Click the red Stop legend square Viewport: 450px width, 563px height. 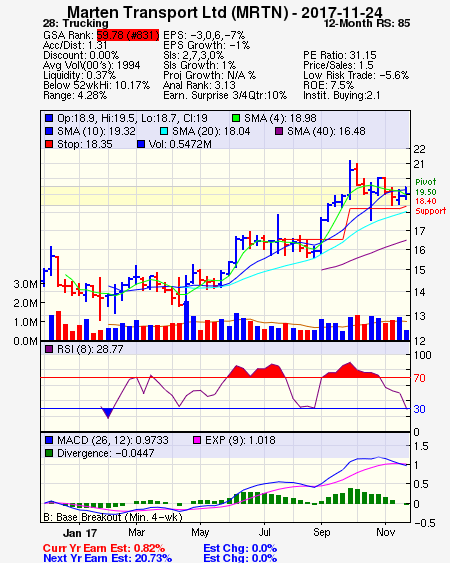49,144
